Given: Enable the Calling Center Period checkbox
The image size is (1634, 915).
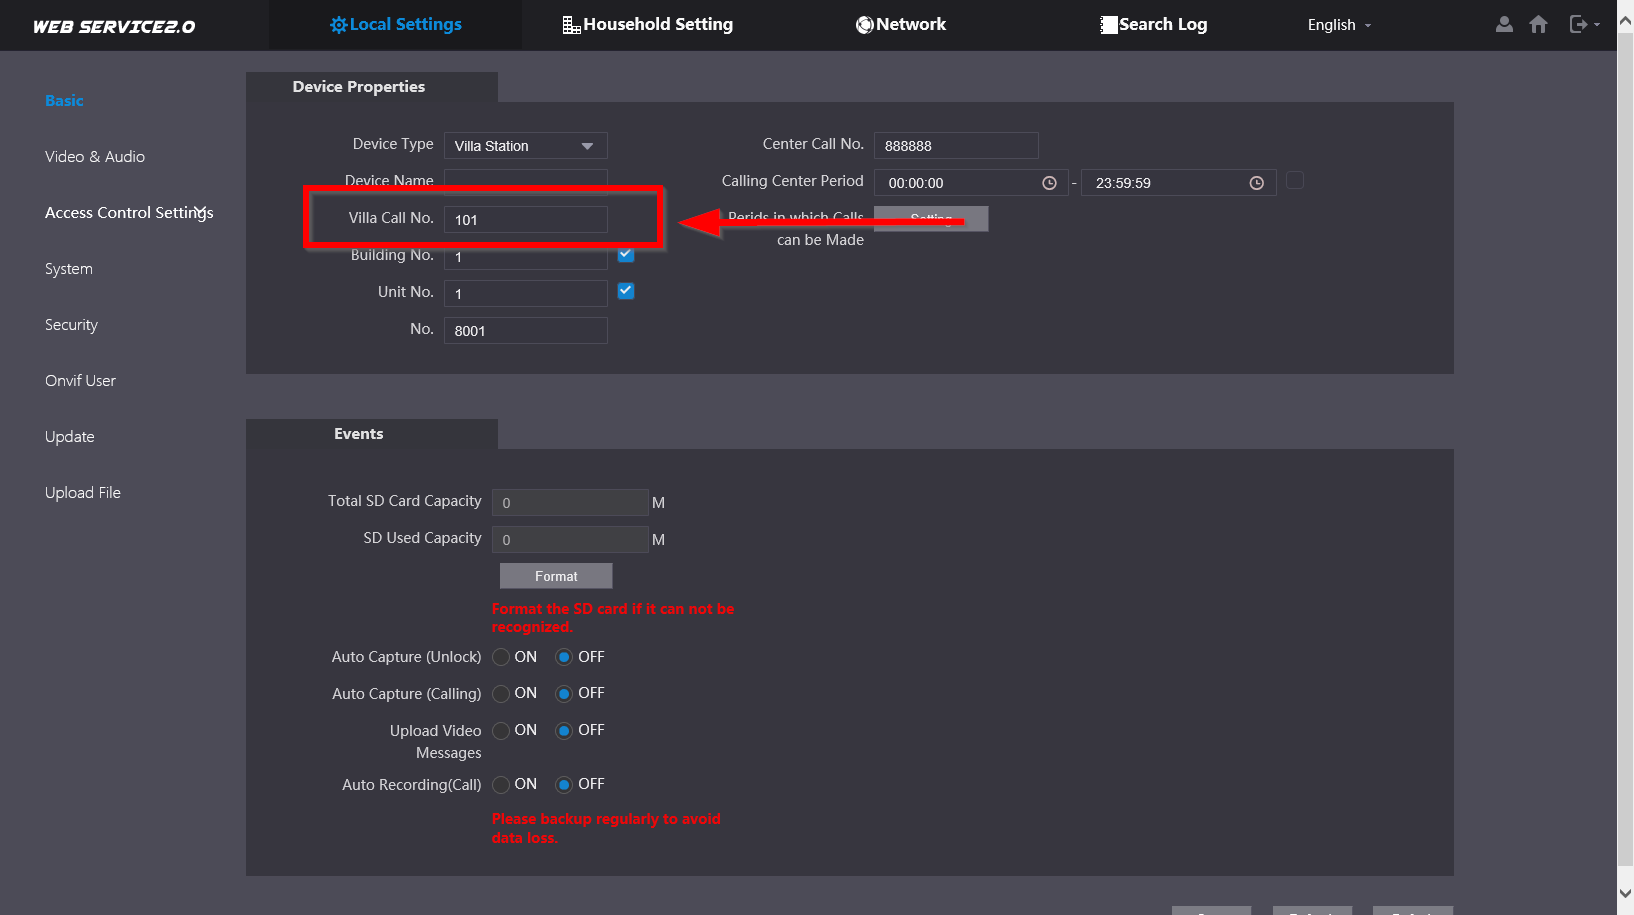Looking at the screenshot, I should pyautogui.click(x=1295, y=181).
